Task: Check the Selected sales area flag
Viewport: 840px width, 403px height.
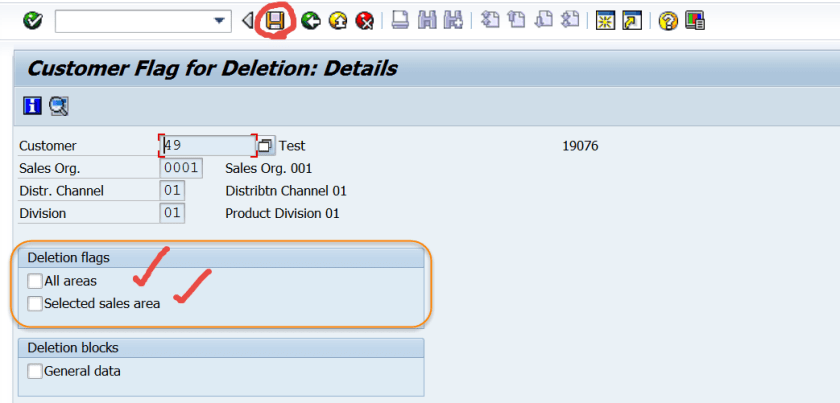Action: point(35,303)
